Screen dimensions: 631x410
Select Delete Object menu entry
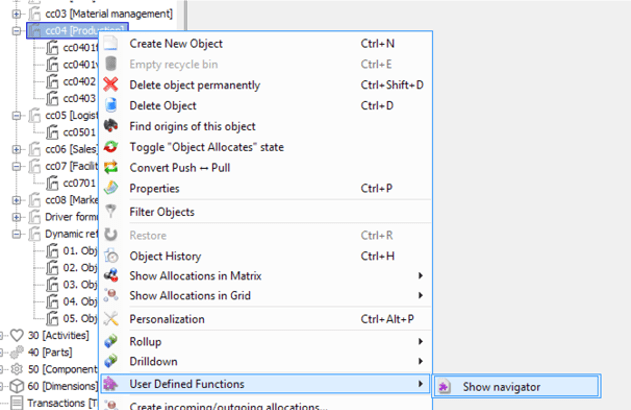[x=266, y=105]
